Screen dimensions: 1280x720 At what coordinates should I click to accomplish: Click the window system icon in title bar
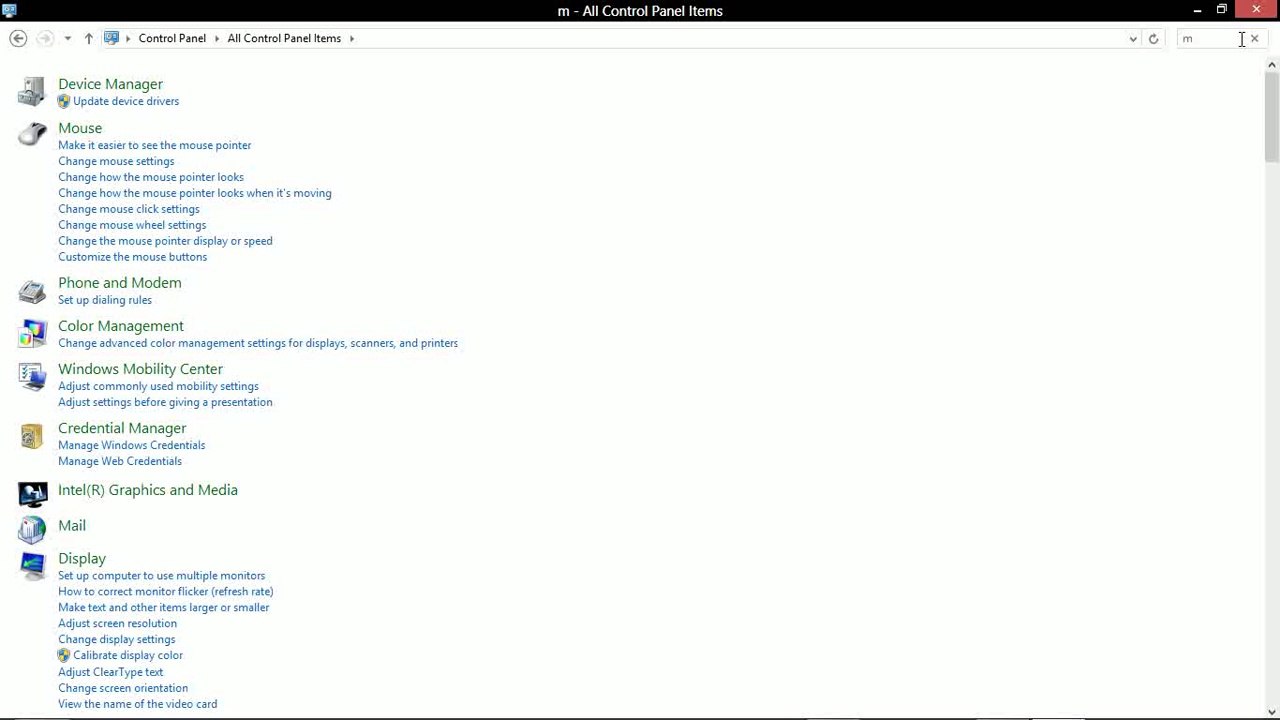click(x=9, y=10)
